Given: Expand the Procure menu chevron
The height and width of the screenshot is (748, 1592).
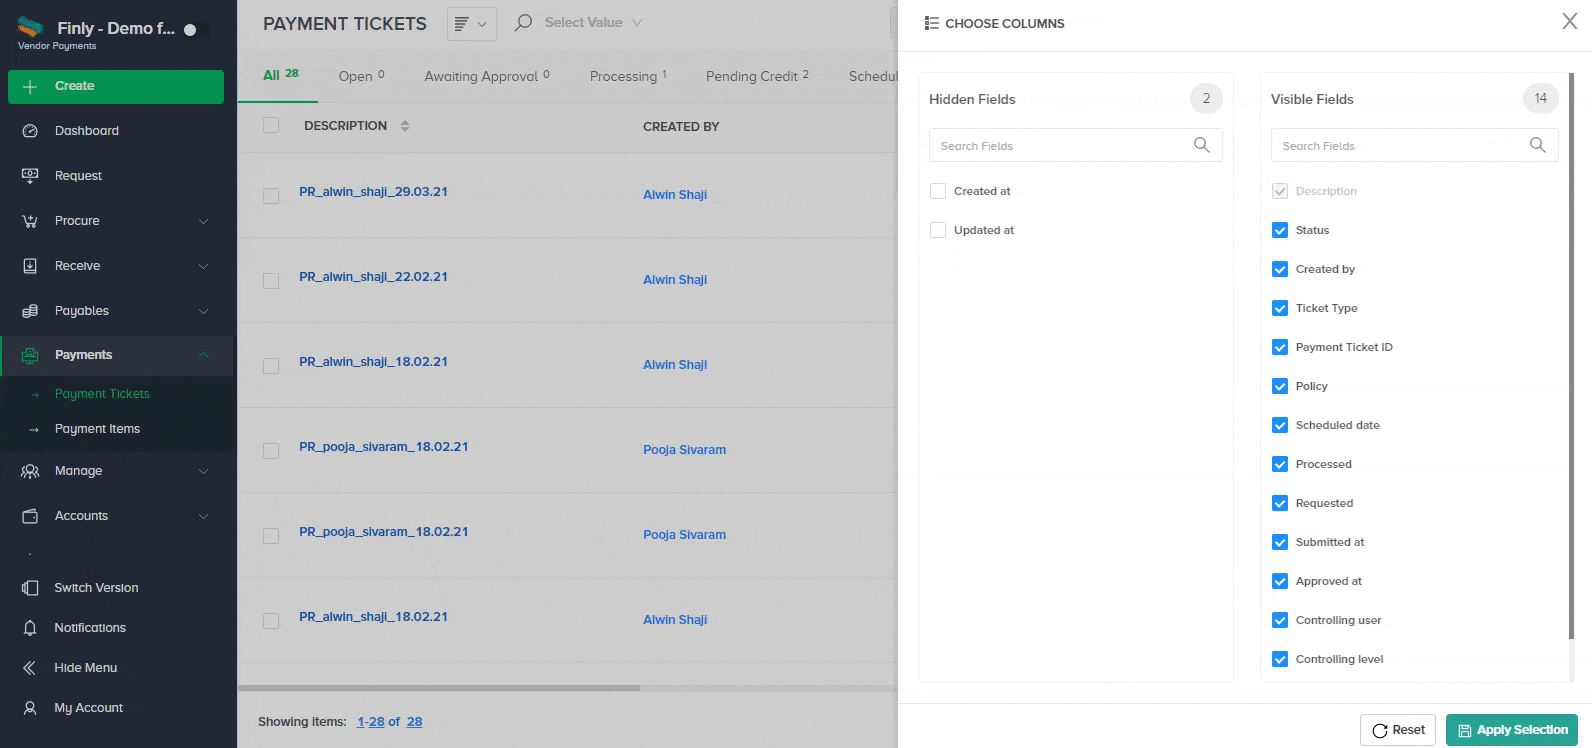Looking at the screenshot, I should point(204,221).
